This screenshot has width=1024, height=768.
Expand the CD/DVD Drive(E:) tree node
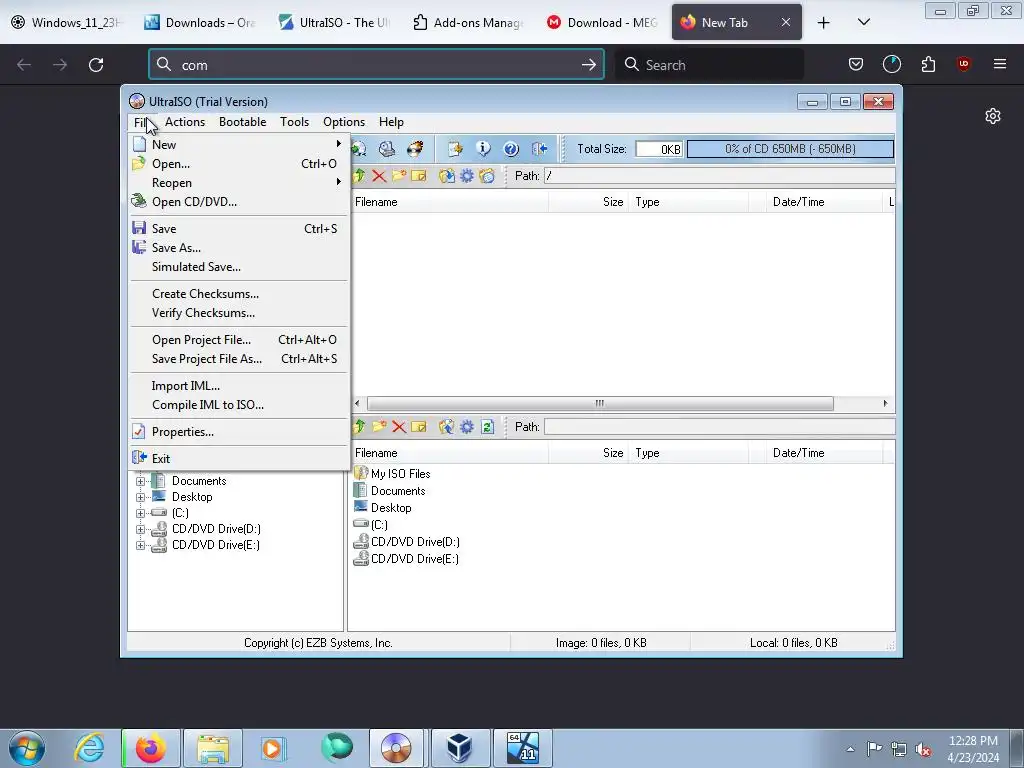140,545
